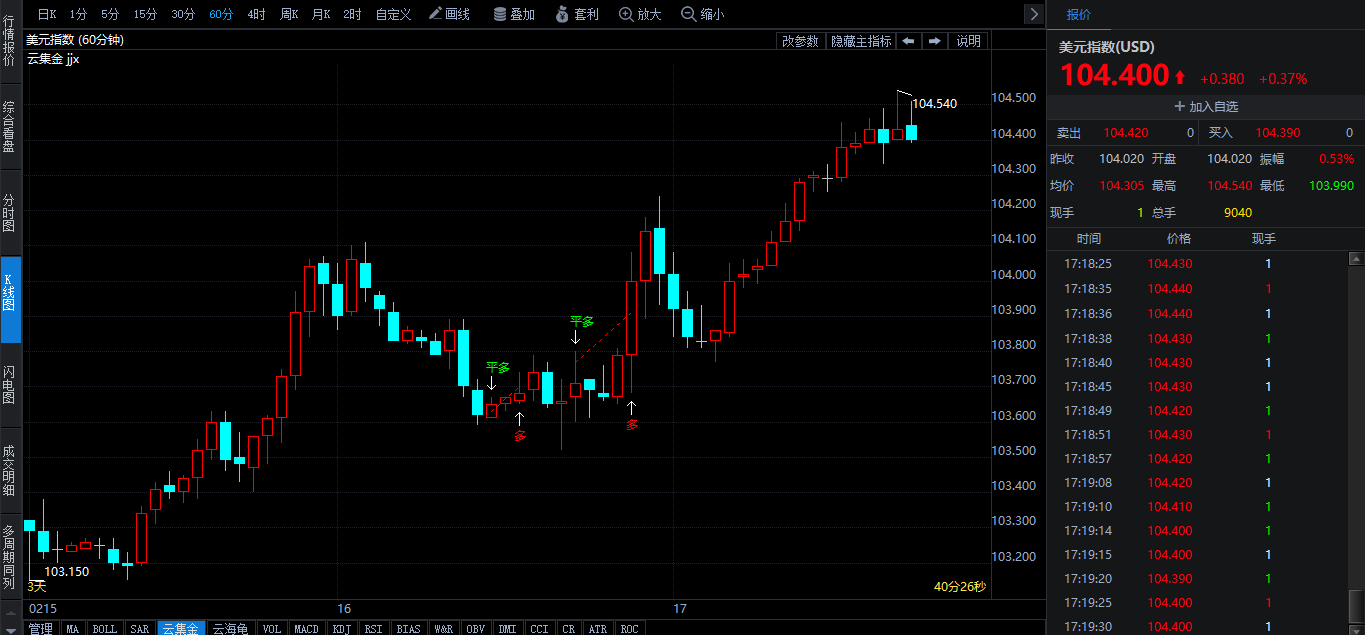
Task: Select the MA indicator
Action: [x=72, y=628]
